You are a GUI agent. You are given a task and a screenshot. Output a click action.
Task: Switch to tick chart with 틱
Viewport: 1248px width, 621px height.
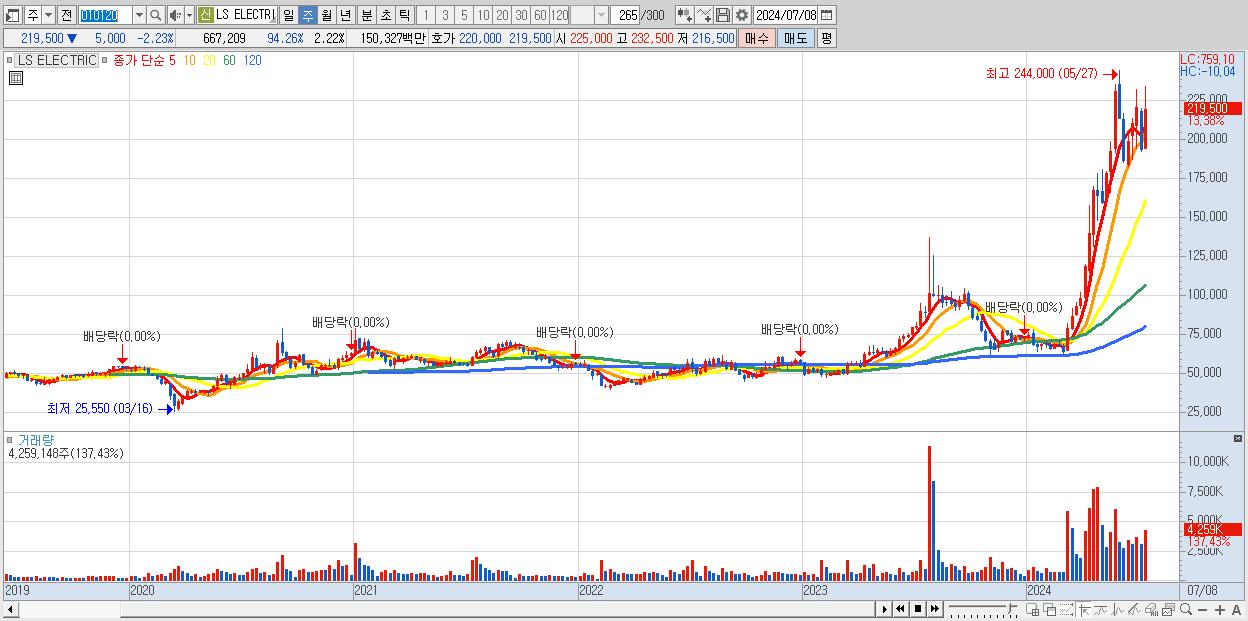[x=404, y=15]
